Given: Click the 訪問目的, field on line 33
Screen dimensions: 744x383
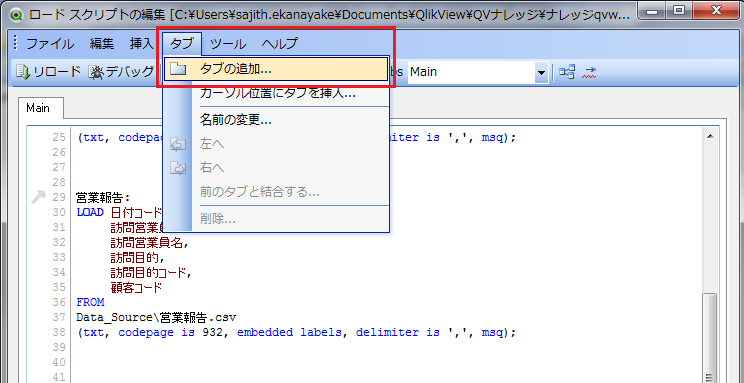Looking at the screenshot, I should pos(138,258).
